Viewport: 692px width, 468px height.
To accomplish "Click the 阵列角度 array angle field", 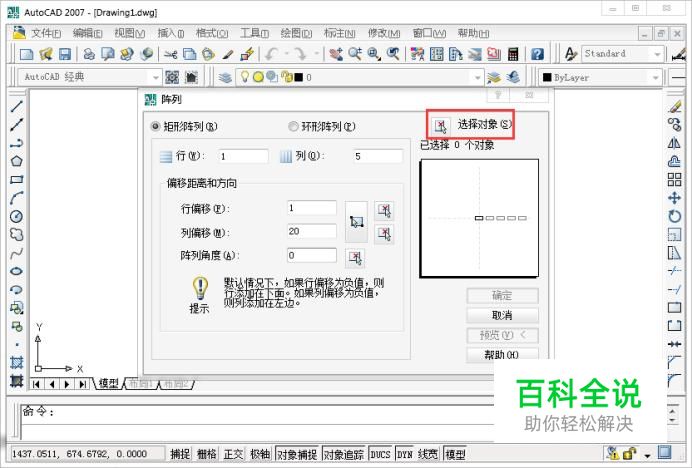I will pyautogui.click(x=312, y=255).
